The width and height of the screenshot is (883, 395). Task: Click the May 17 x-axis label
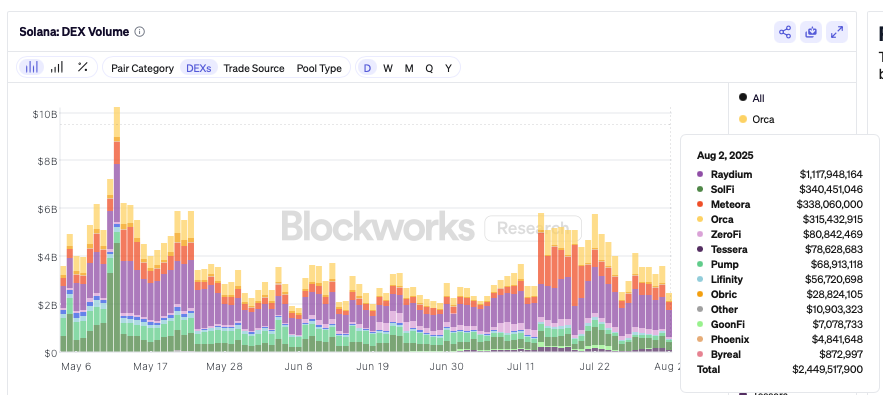pos(150,367)
